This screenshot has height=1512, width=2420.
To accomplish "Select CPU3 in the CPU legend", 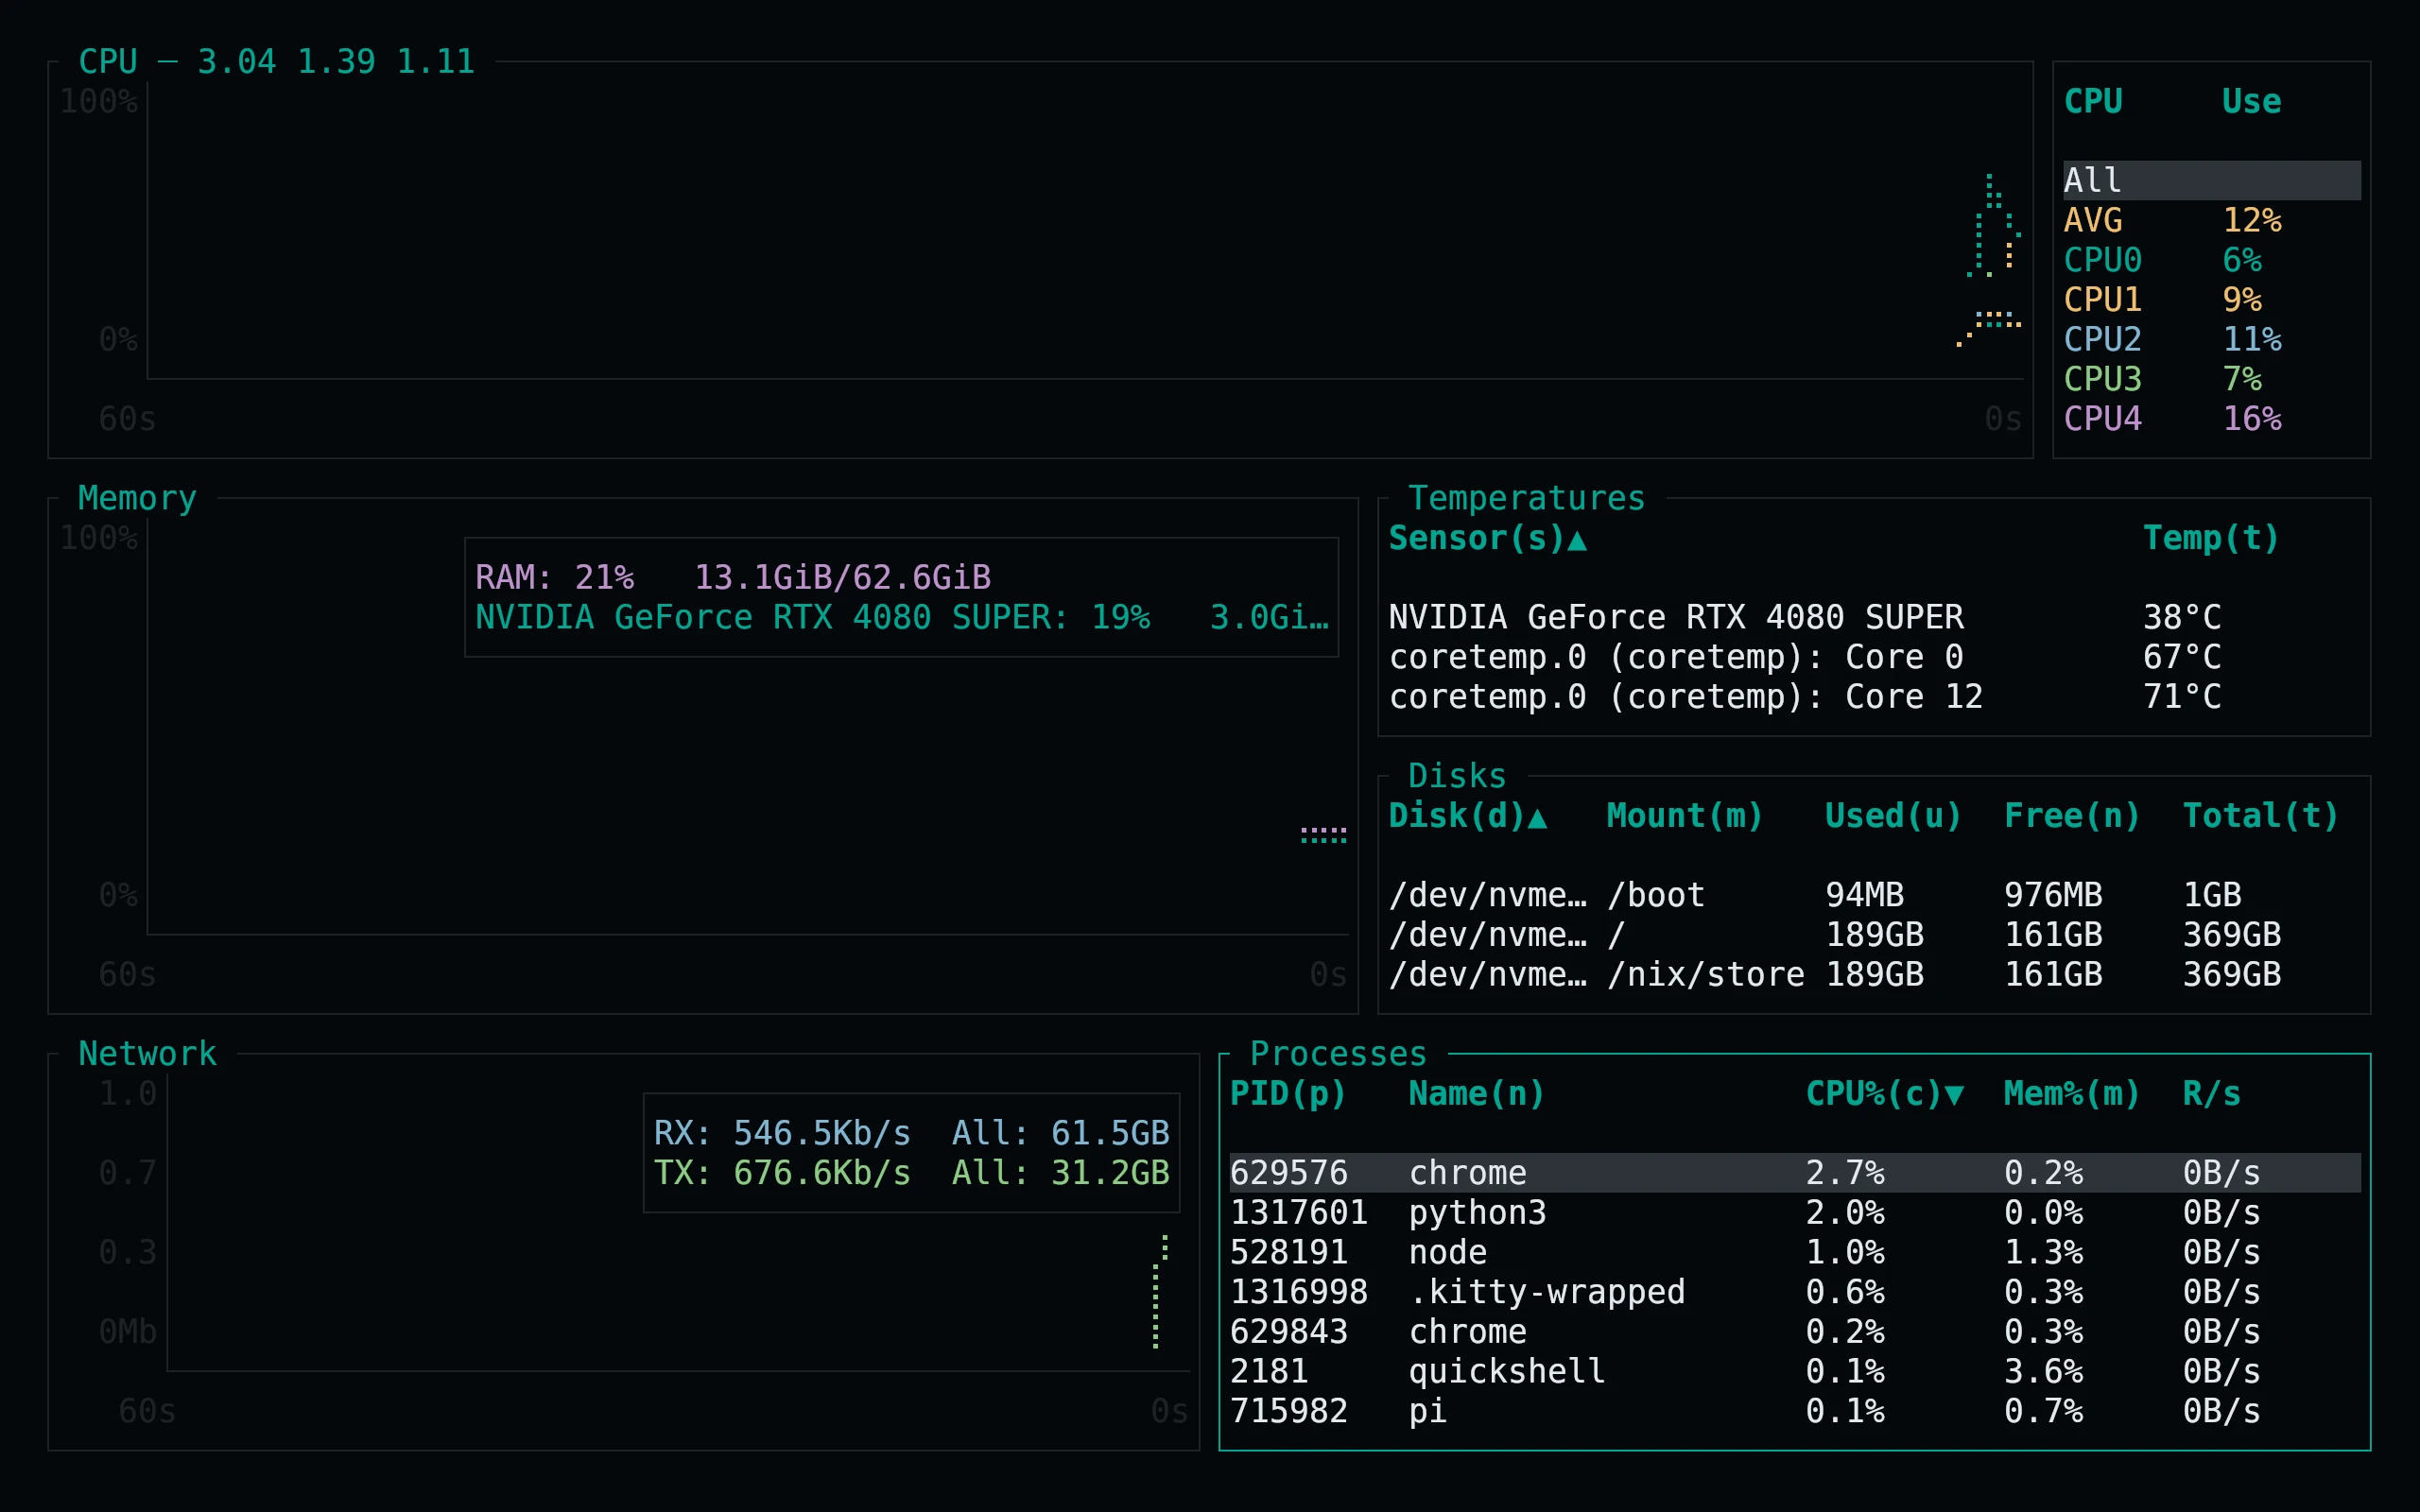I will (x=2211, y=379).
